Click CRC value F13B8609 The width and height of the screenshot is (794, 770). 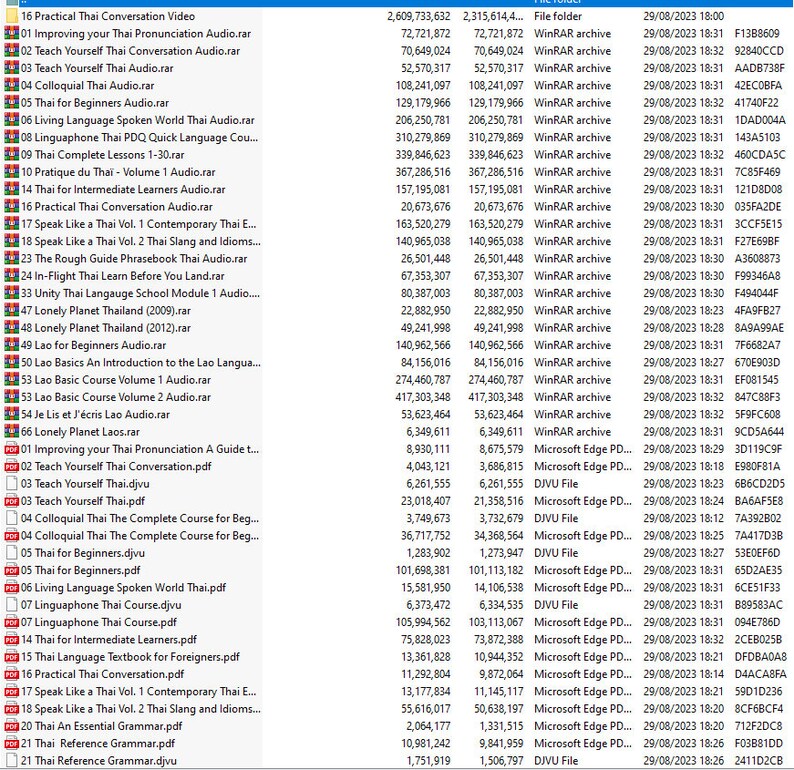coord(757,33)
